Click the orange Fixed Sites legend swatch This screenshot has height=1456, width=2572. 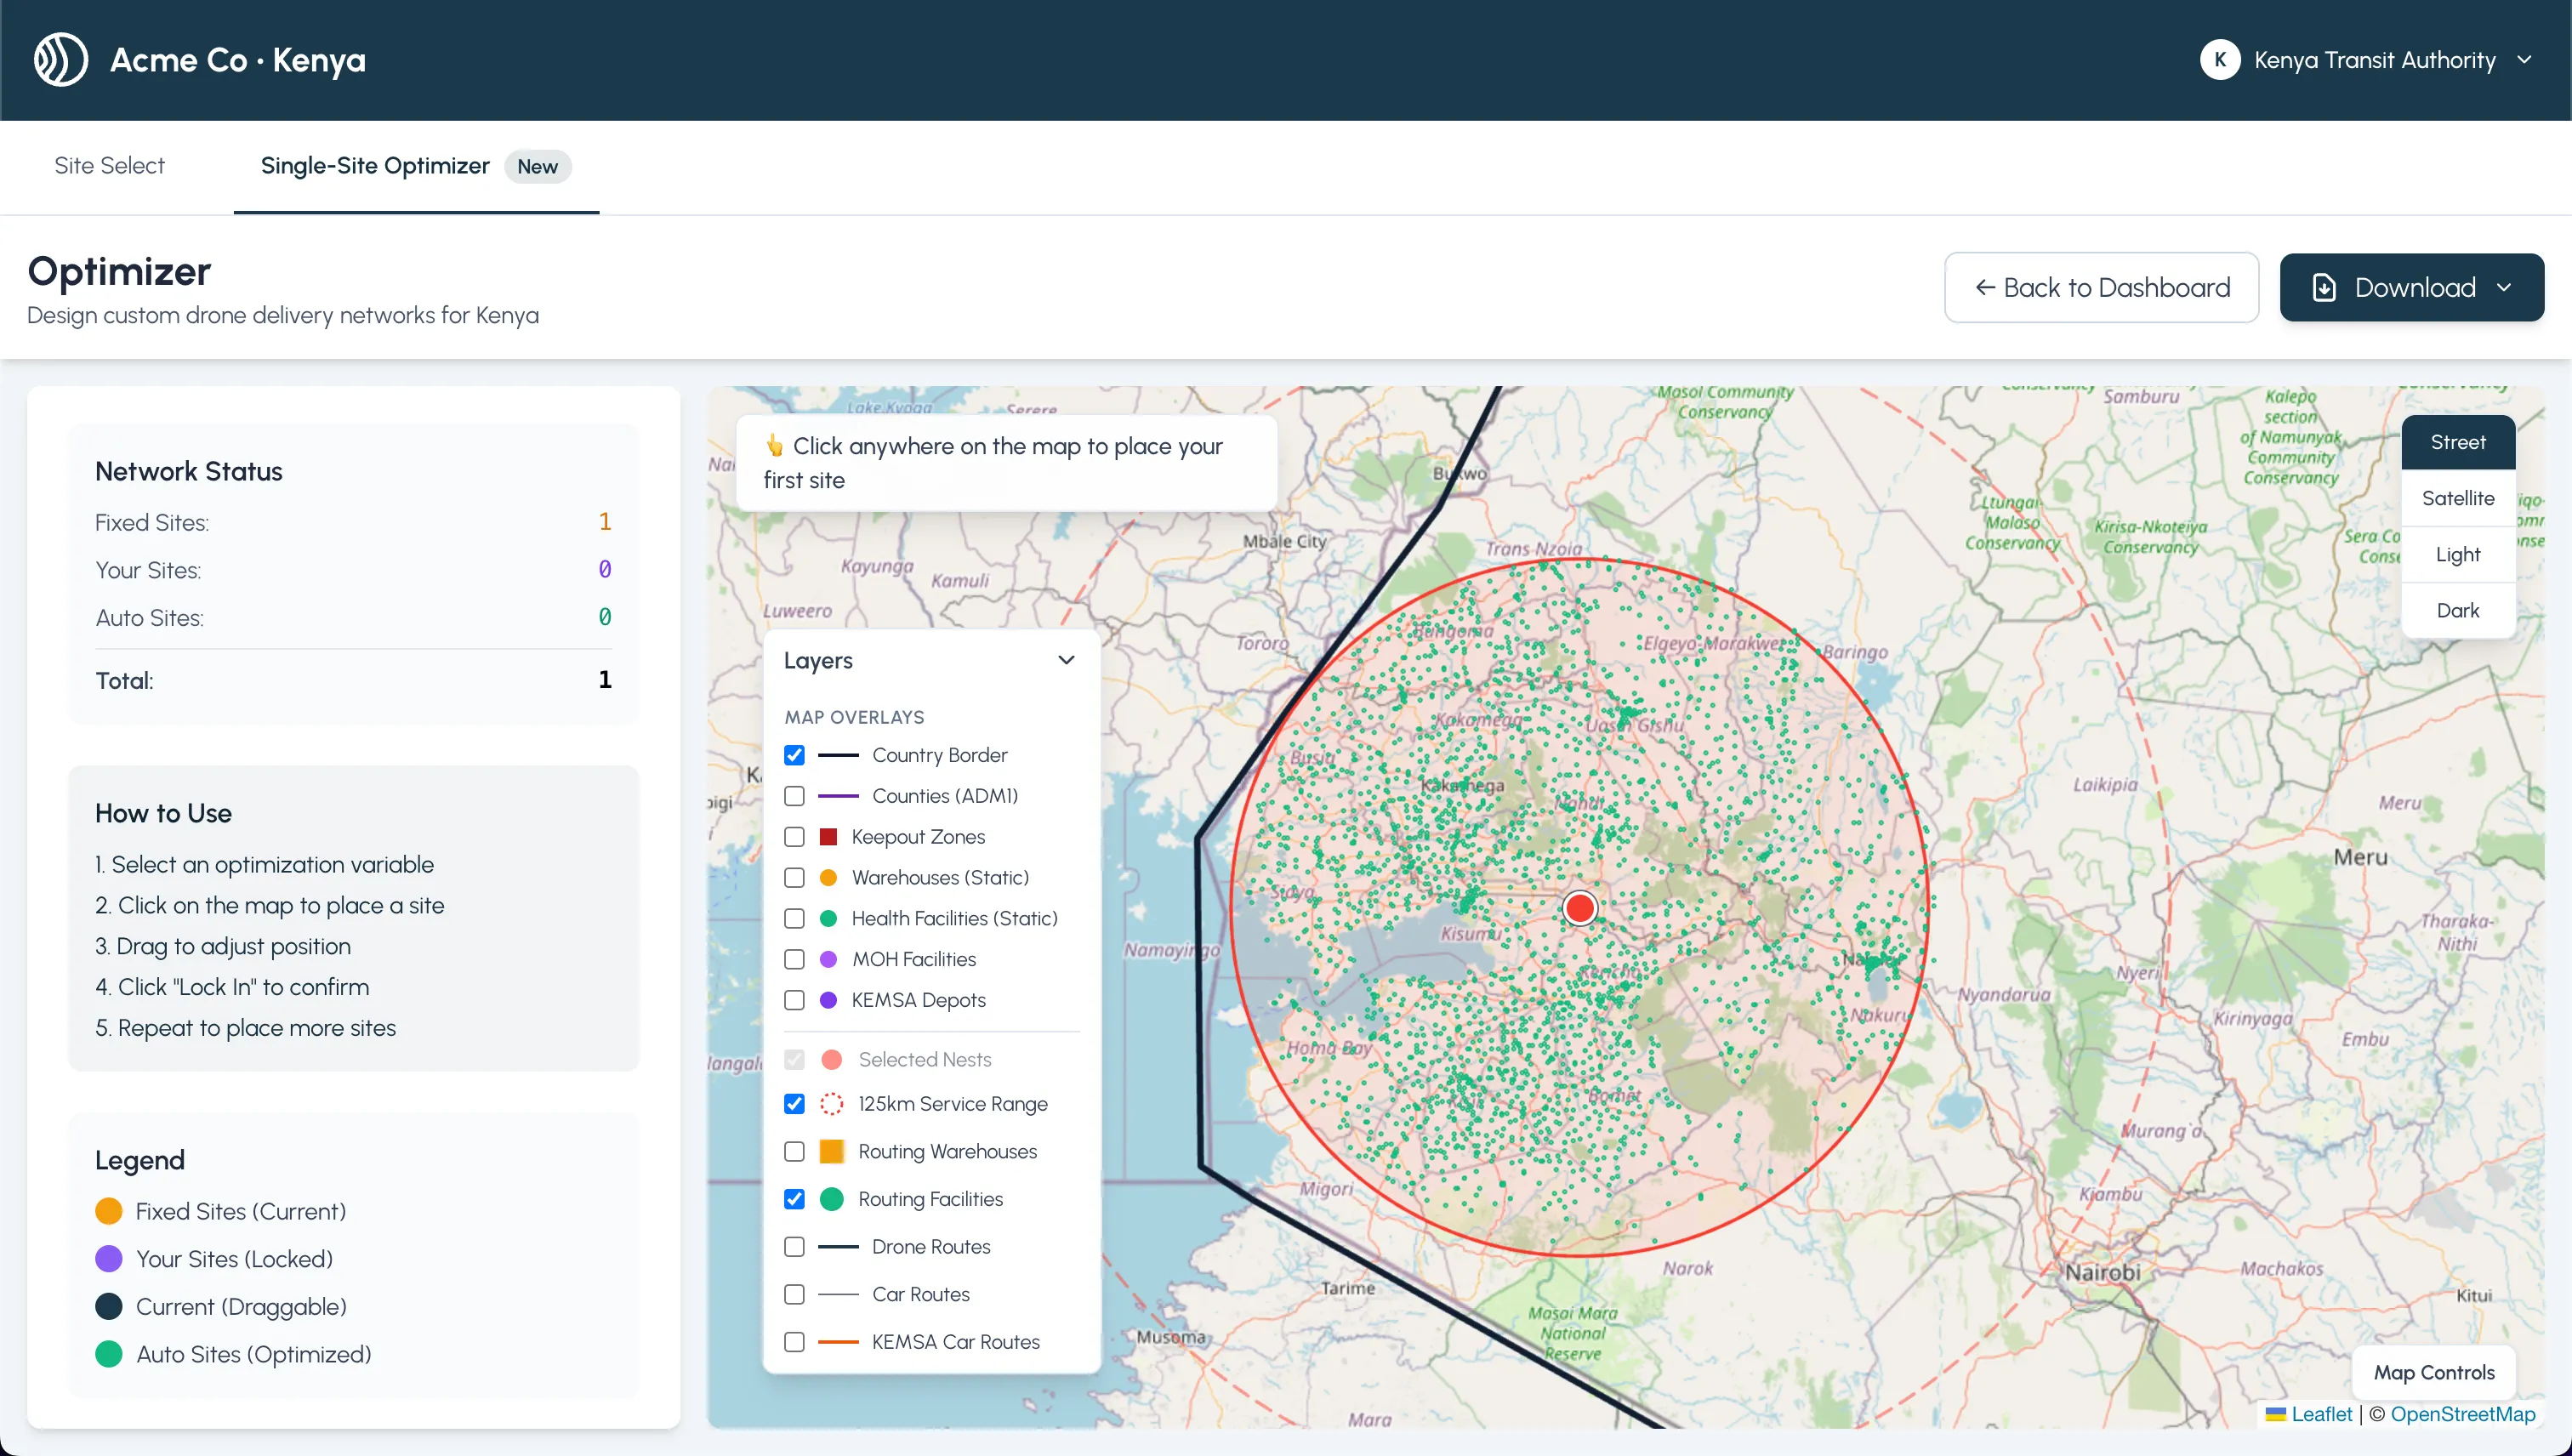109,1211
